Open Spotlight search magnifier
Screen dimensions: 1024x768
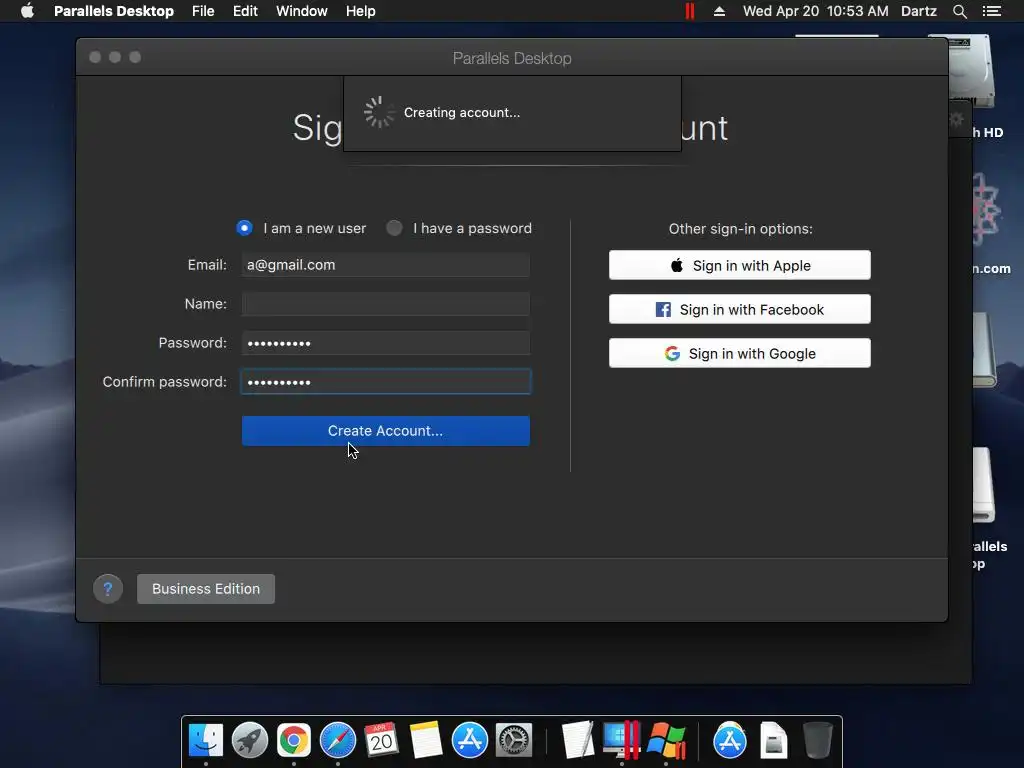(x=959, y=11)
